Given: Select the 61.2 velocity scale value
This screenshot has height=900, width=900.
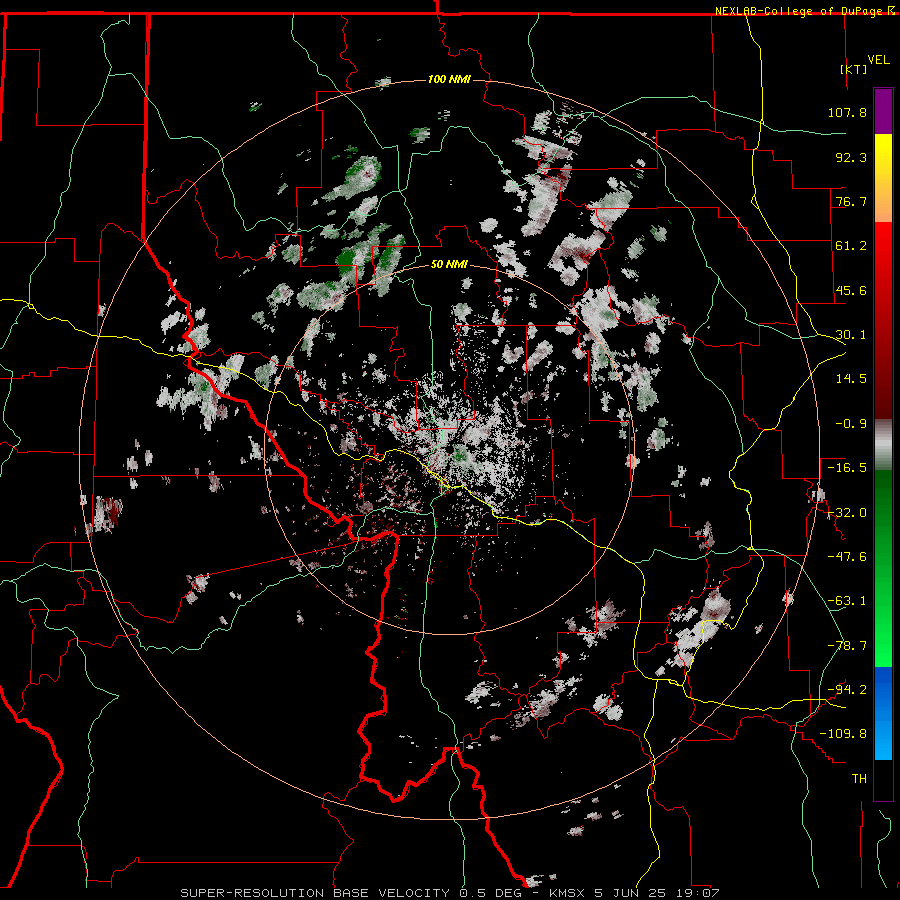Looking at the screenshot, I should (x=851, y=246).
